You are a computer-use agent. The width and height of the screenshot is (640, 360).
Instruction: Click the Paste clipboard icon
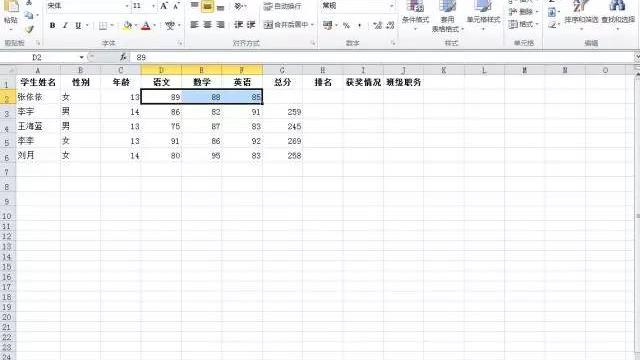11,6
